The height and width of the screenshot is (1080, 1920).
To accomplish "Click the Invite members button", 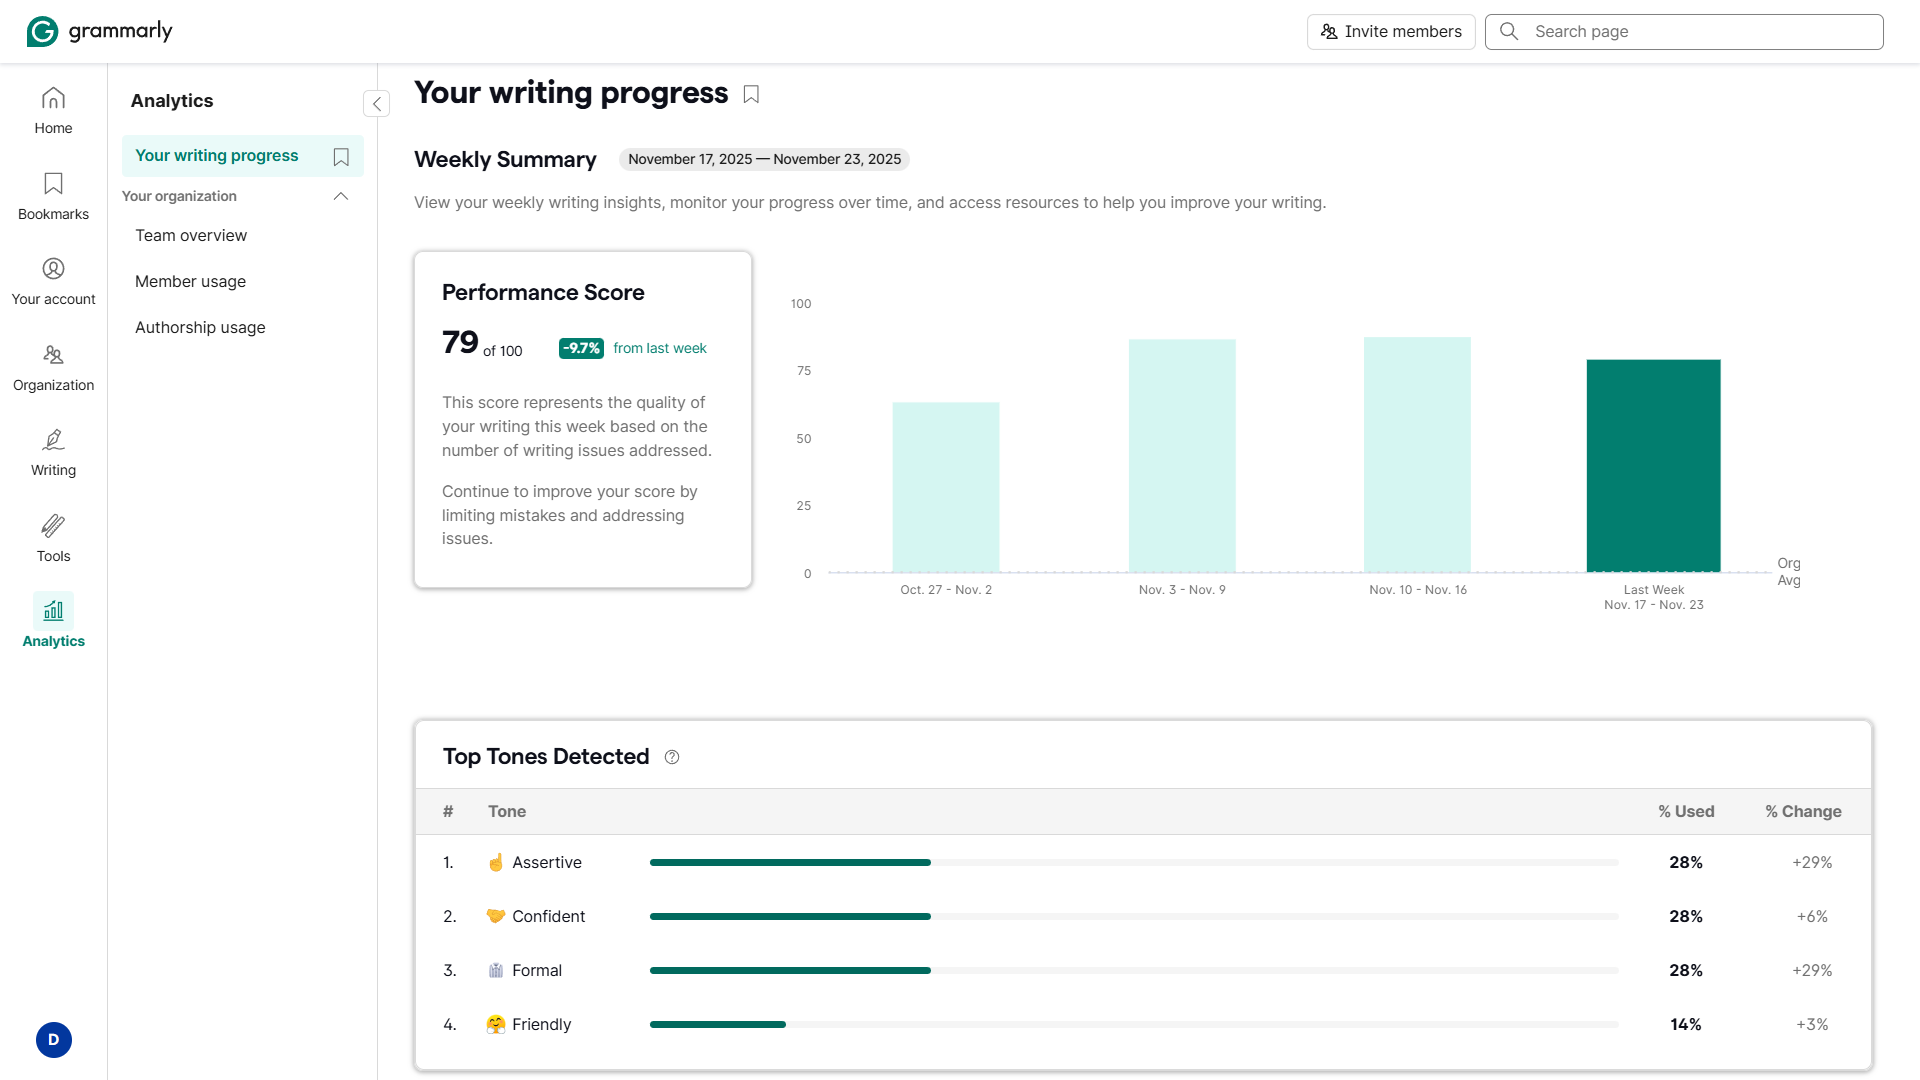I will [x=1391, y=31].
